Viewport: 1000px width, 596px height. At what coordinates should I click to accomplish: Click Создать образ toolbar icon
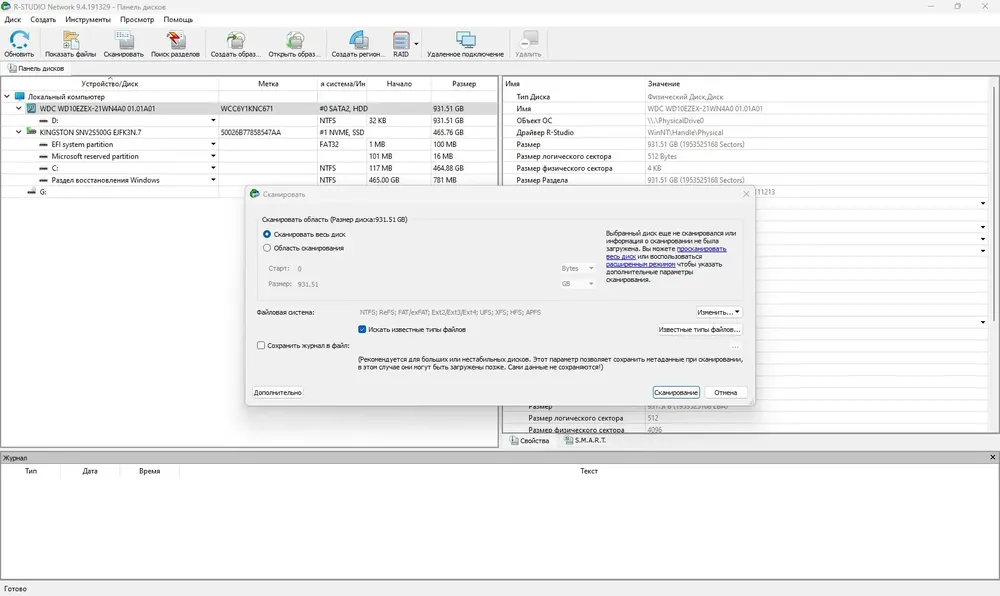(x=235, y=40)
